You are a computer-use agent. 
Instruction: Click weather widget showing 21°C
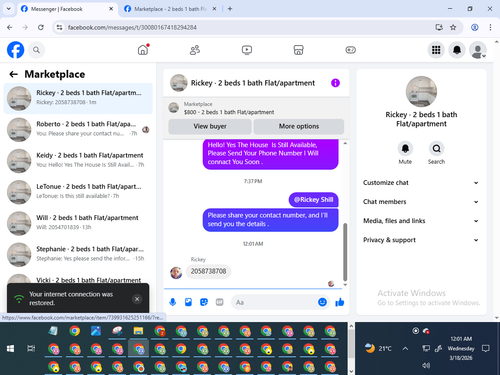click(378, 349)
